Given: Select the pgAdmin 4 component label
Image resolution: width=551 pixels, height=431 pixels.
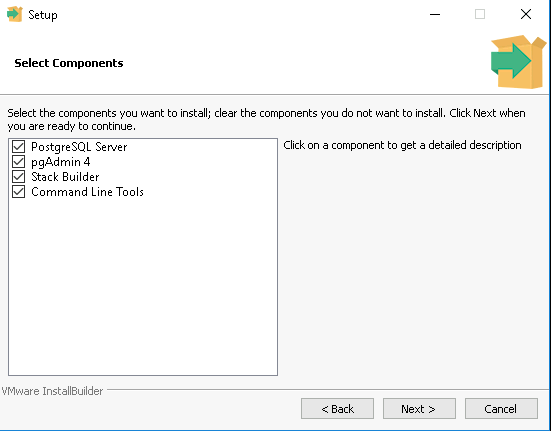Looking at the screenshot, I should [60, 162].
